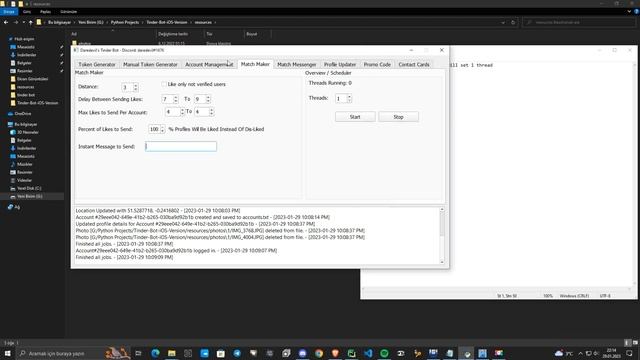Open the Manual Token Generator tab
The height and width of the screenshot is (360, 640).
tap(150, 64)
